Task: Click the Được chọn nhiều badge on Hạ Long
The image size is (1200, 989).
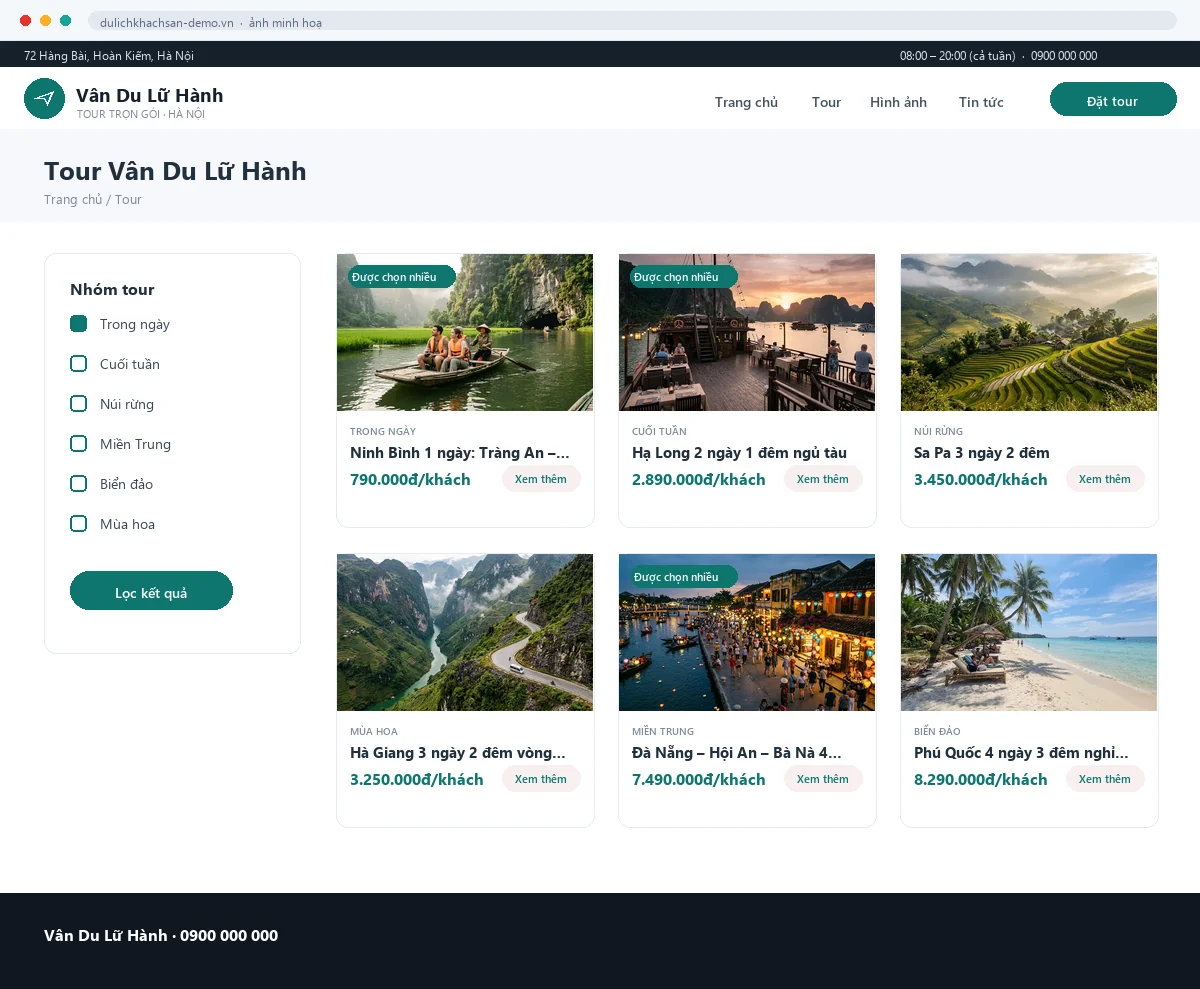Action: (684, 277)
